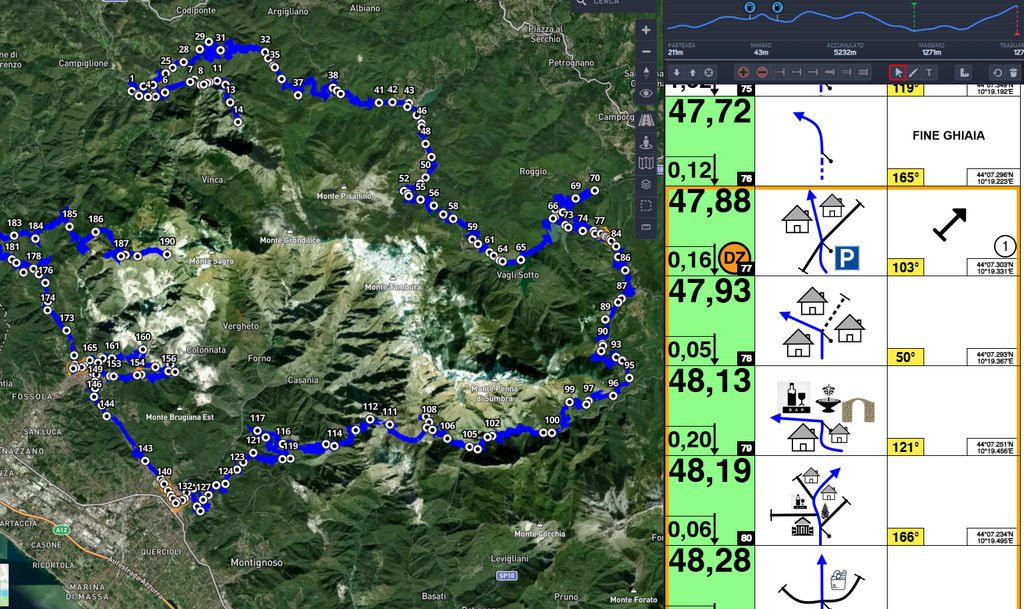Select the pencil draw tool

[x=914, y=72]
